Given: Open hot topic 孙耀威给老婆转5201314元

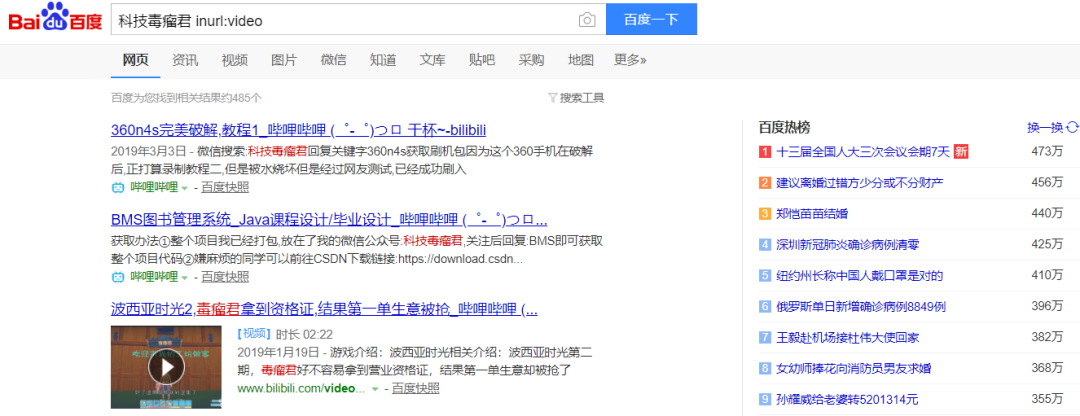Looking at the screenshot, I should (847, 399).
